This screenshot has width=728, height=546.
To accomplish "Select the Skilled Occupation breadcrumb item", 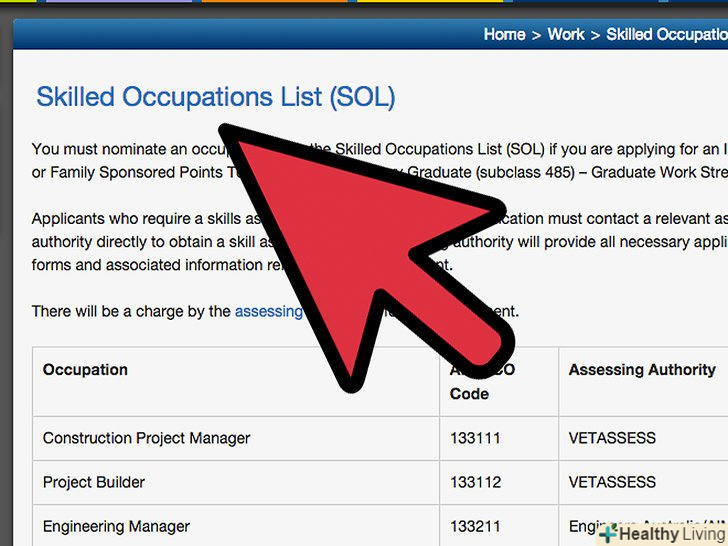I will 666,34.
